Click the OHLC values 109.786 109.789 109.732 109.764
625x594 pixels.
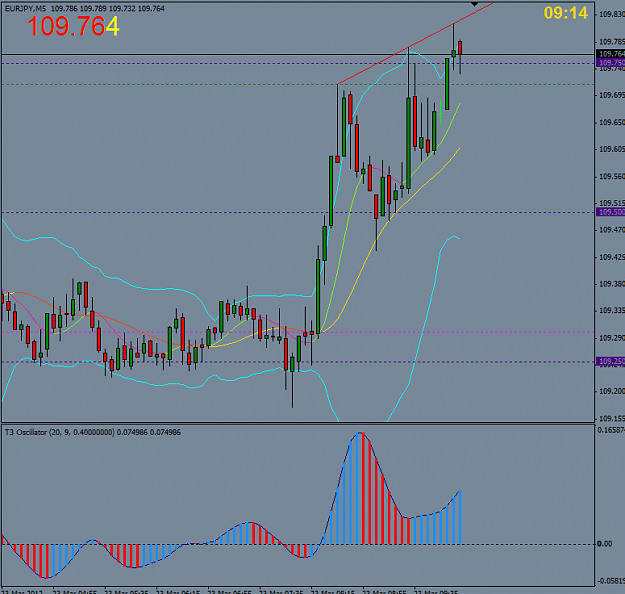pyautogui.click(x=108, y=8)
